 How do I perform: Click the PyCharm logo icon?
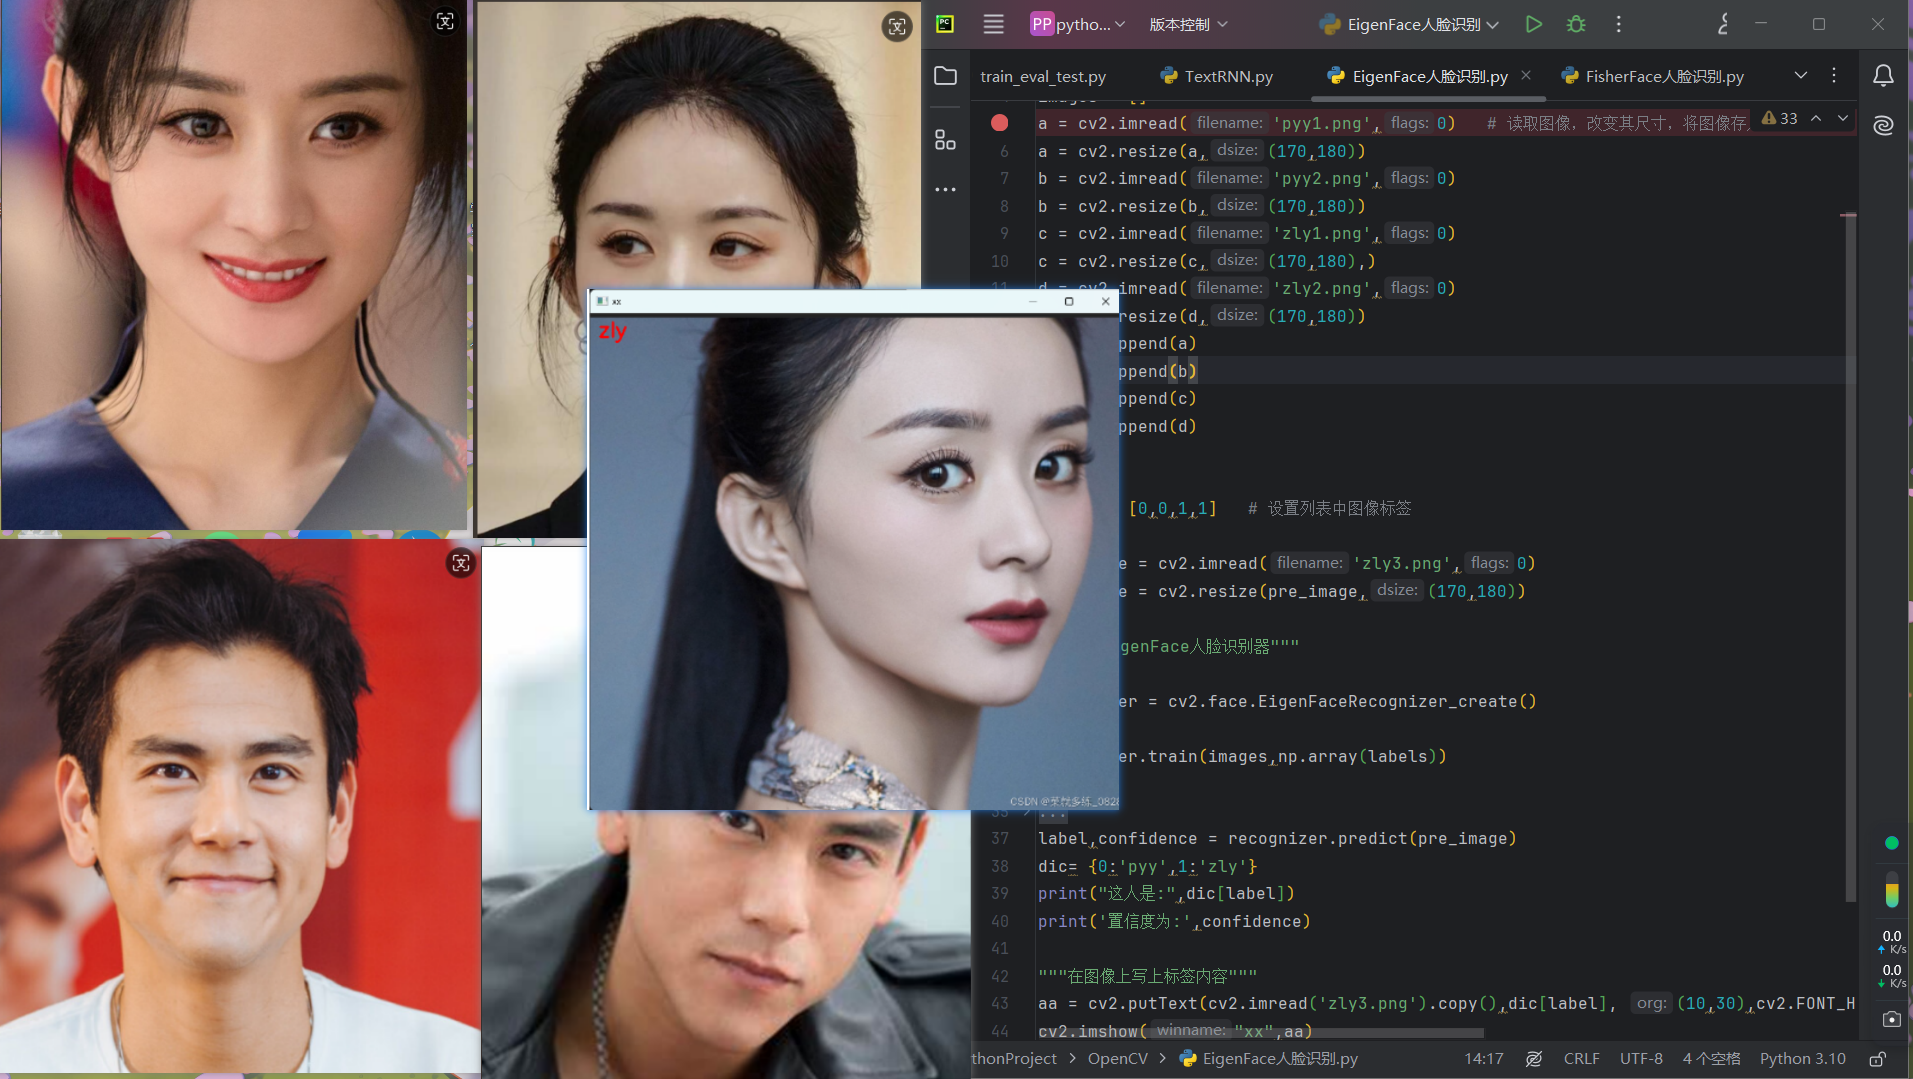coord(945,24)
